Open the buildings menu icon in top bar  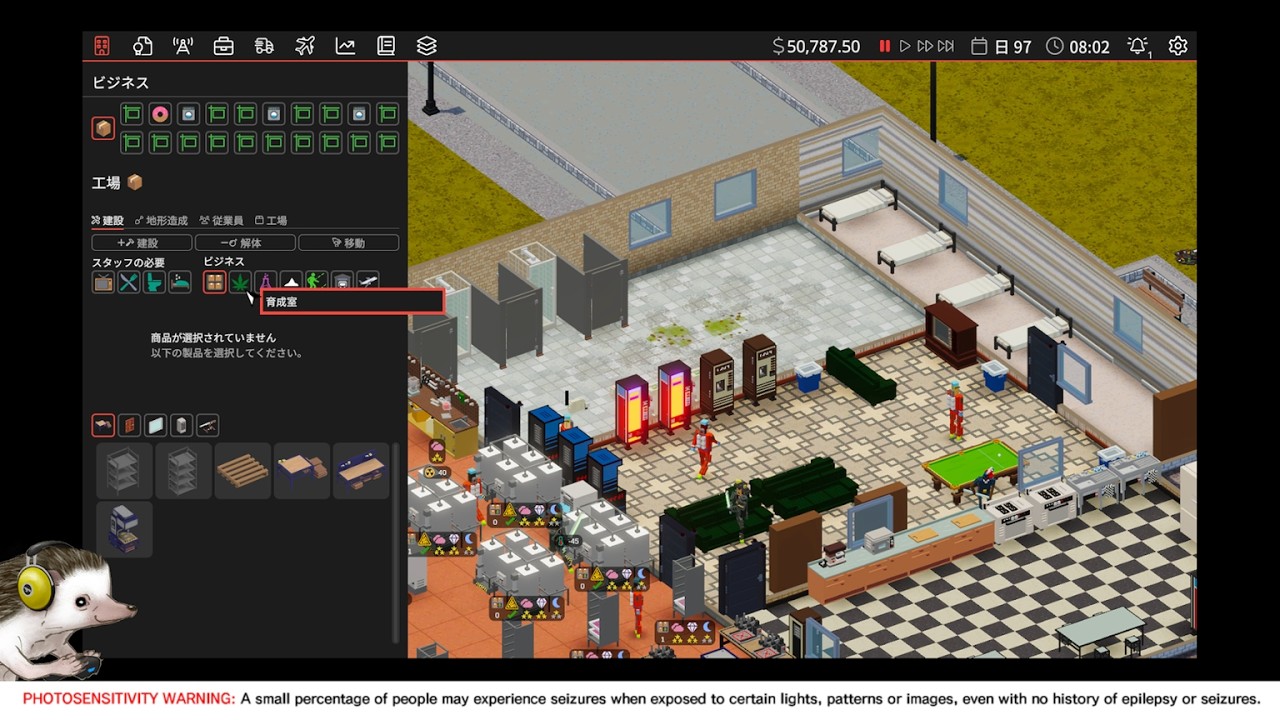pyautogui.click(x=102, y=46)
